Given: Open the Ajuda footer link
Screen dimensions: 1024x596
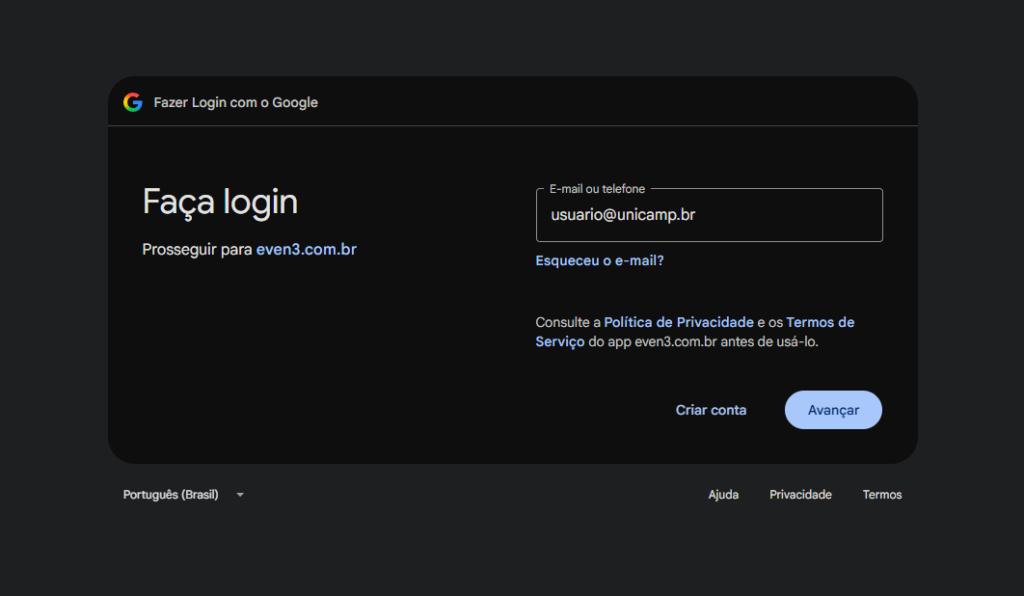Looking at the screenshot, I should (723, 495).
